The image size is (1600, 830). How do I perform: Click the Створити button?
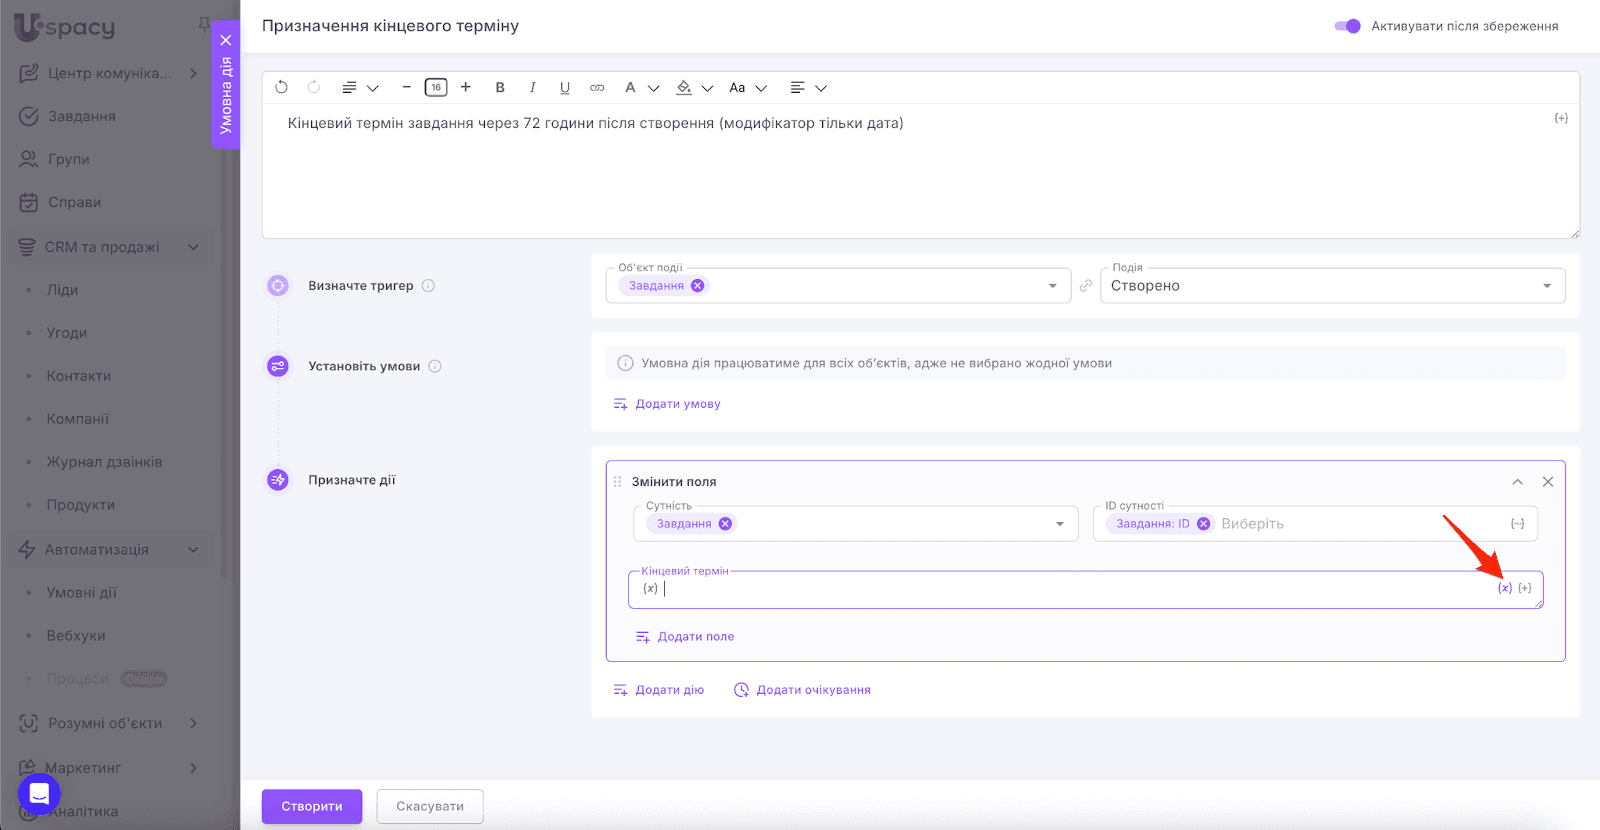(312, 806)
